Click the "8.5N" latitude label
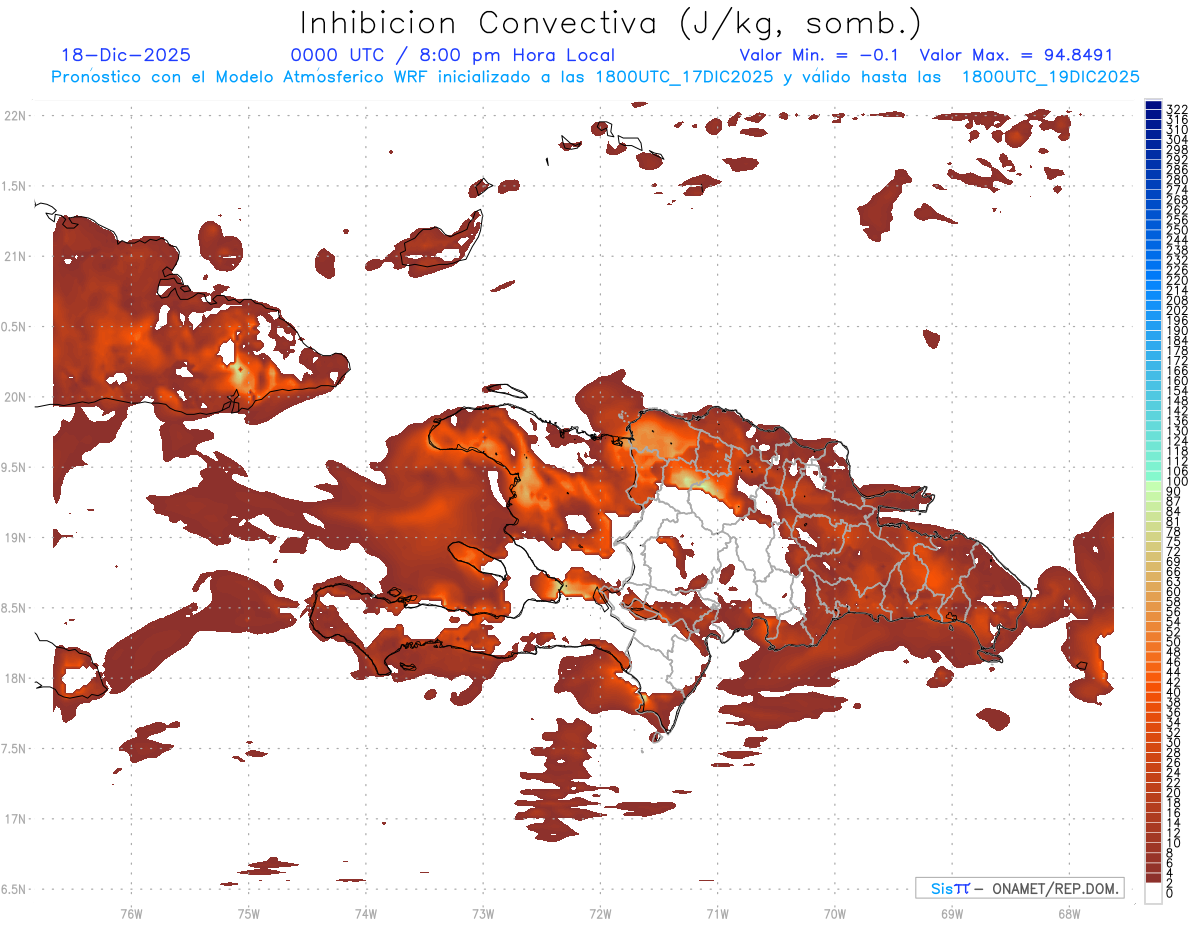The image size is (1200, 927). 14,608
